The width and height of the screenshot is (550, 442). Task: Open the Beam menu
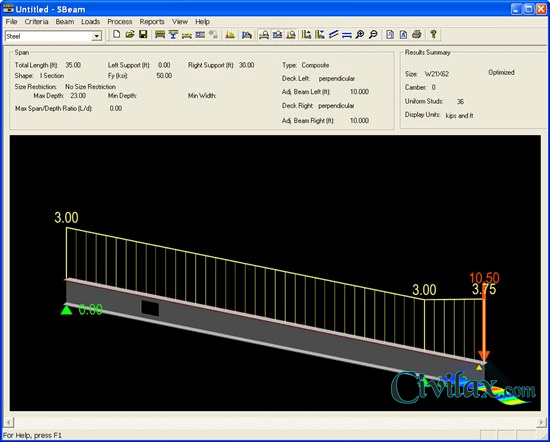pyautogui.click(x=65, y=22)
